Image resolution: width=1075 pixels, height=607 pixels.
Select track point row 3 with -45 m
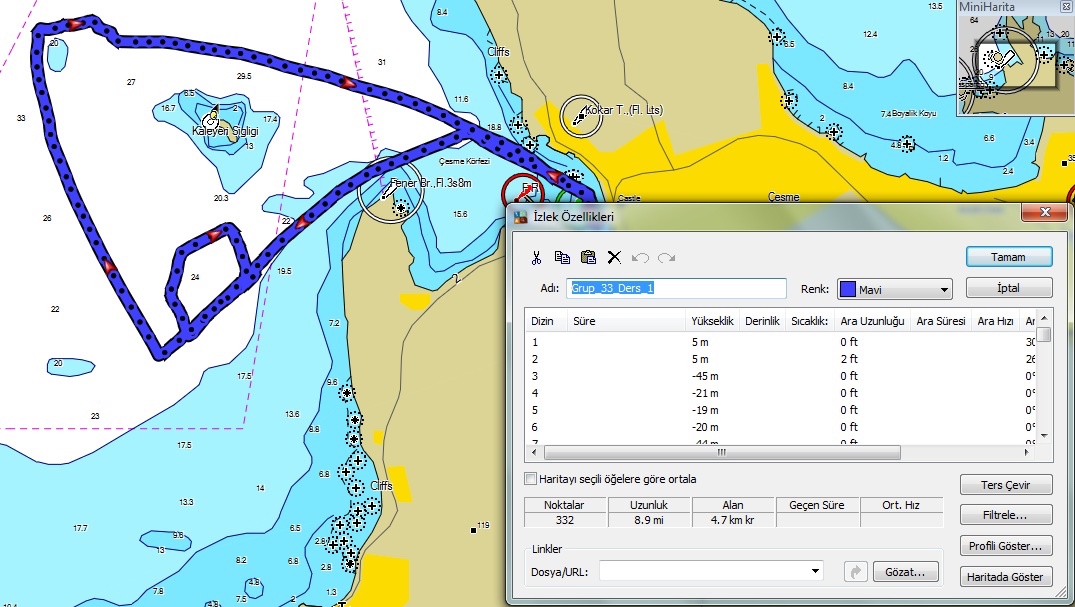[x=780, y=376]
